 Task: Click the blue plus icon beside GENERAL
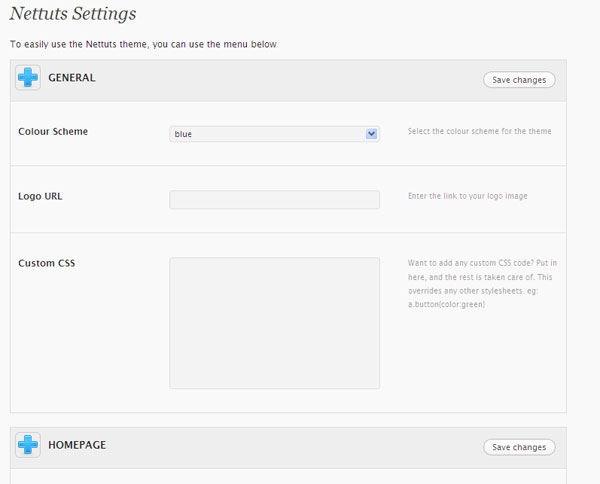click(x=28, y=78)
